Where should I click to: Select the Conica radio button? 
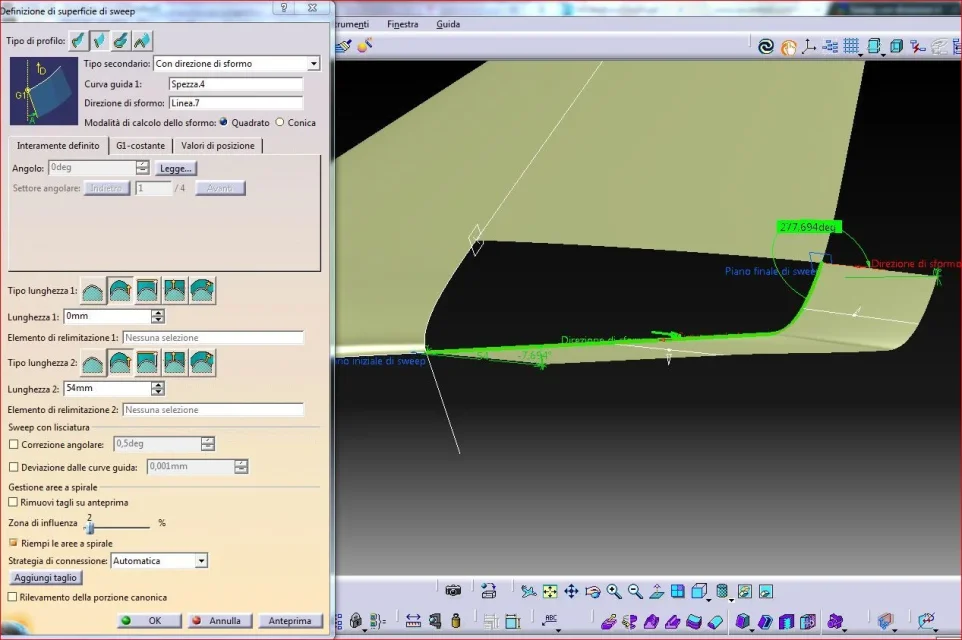tap(279, 122)
